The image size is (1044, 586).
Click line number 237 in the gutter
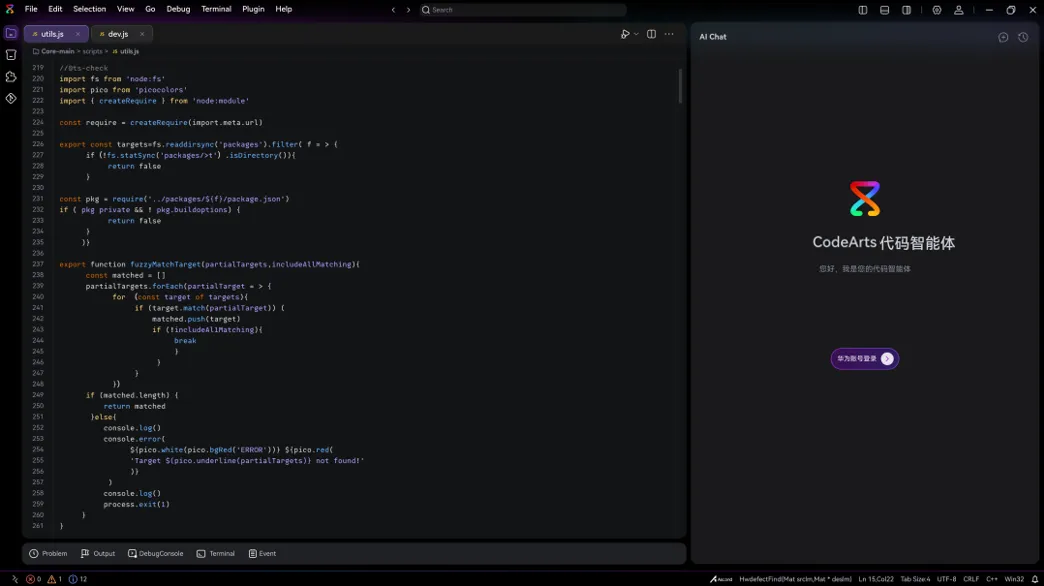click(x=38, y=264)
